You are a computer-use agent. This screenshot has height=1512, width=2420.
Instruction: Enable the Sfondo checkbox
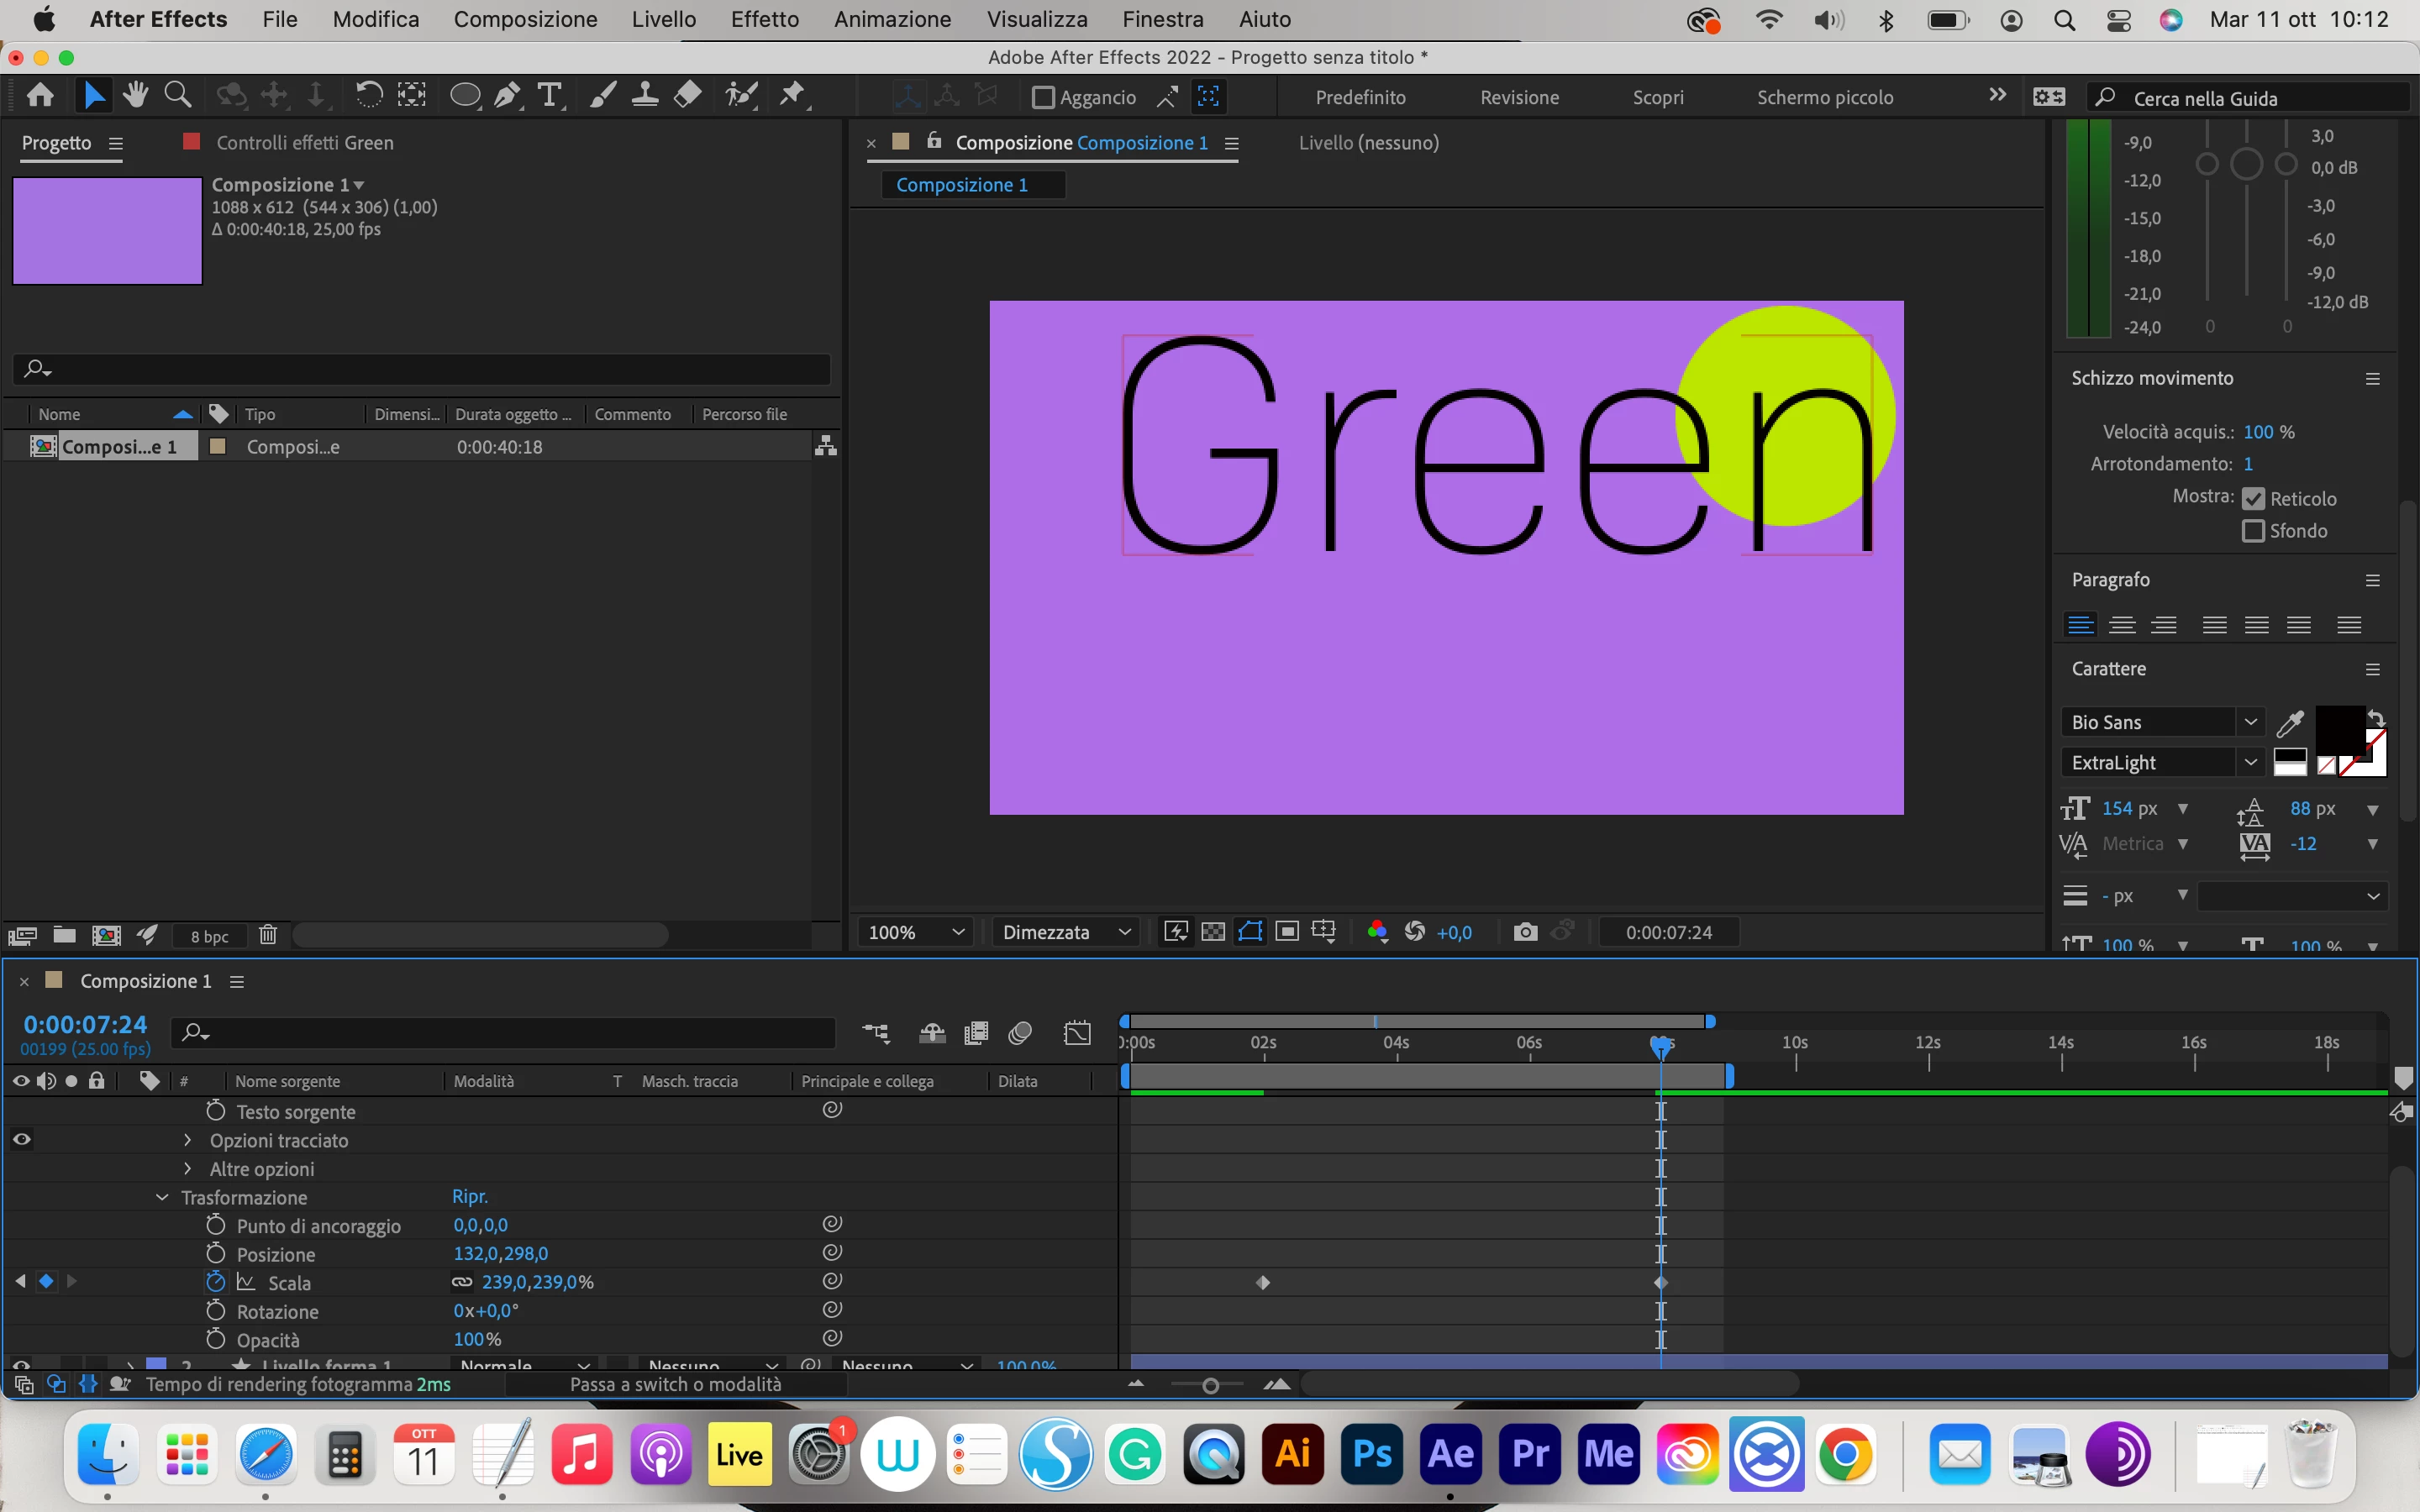tap(2253, 531)
